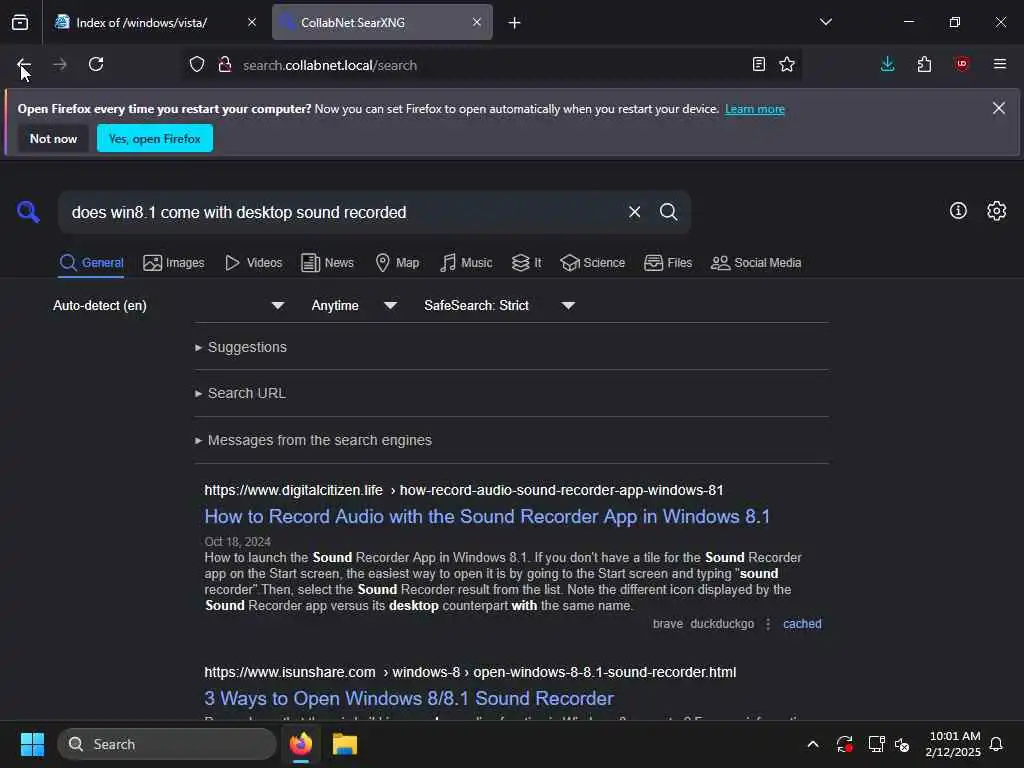Expand the Search URL section

coord(240,393)
